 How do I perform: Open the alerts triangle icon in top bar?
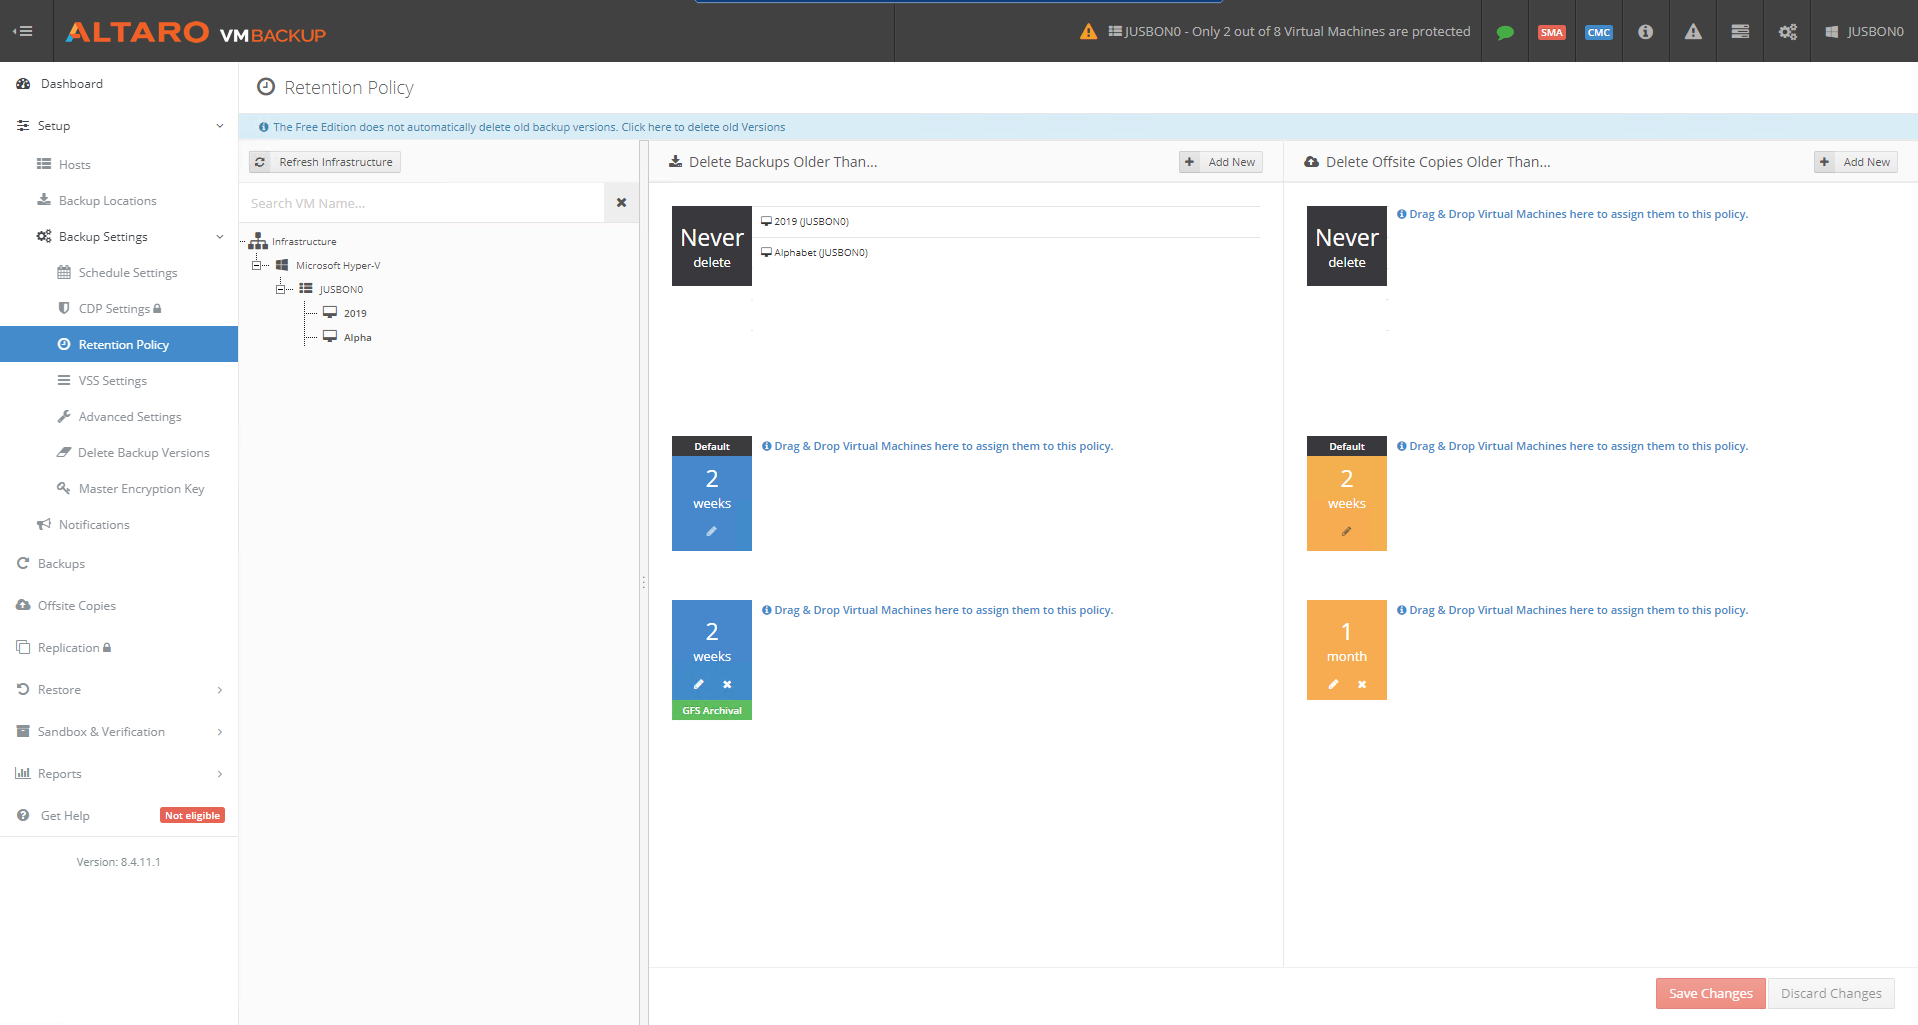[1692, 32]
